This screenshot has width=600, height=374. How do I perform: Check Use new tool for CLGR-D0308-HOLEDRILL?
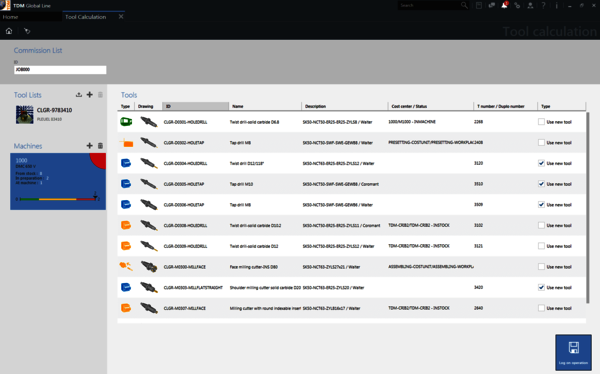pyautogui.click(x=541, y=225)
